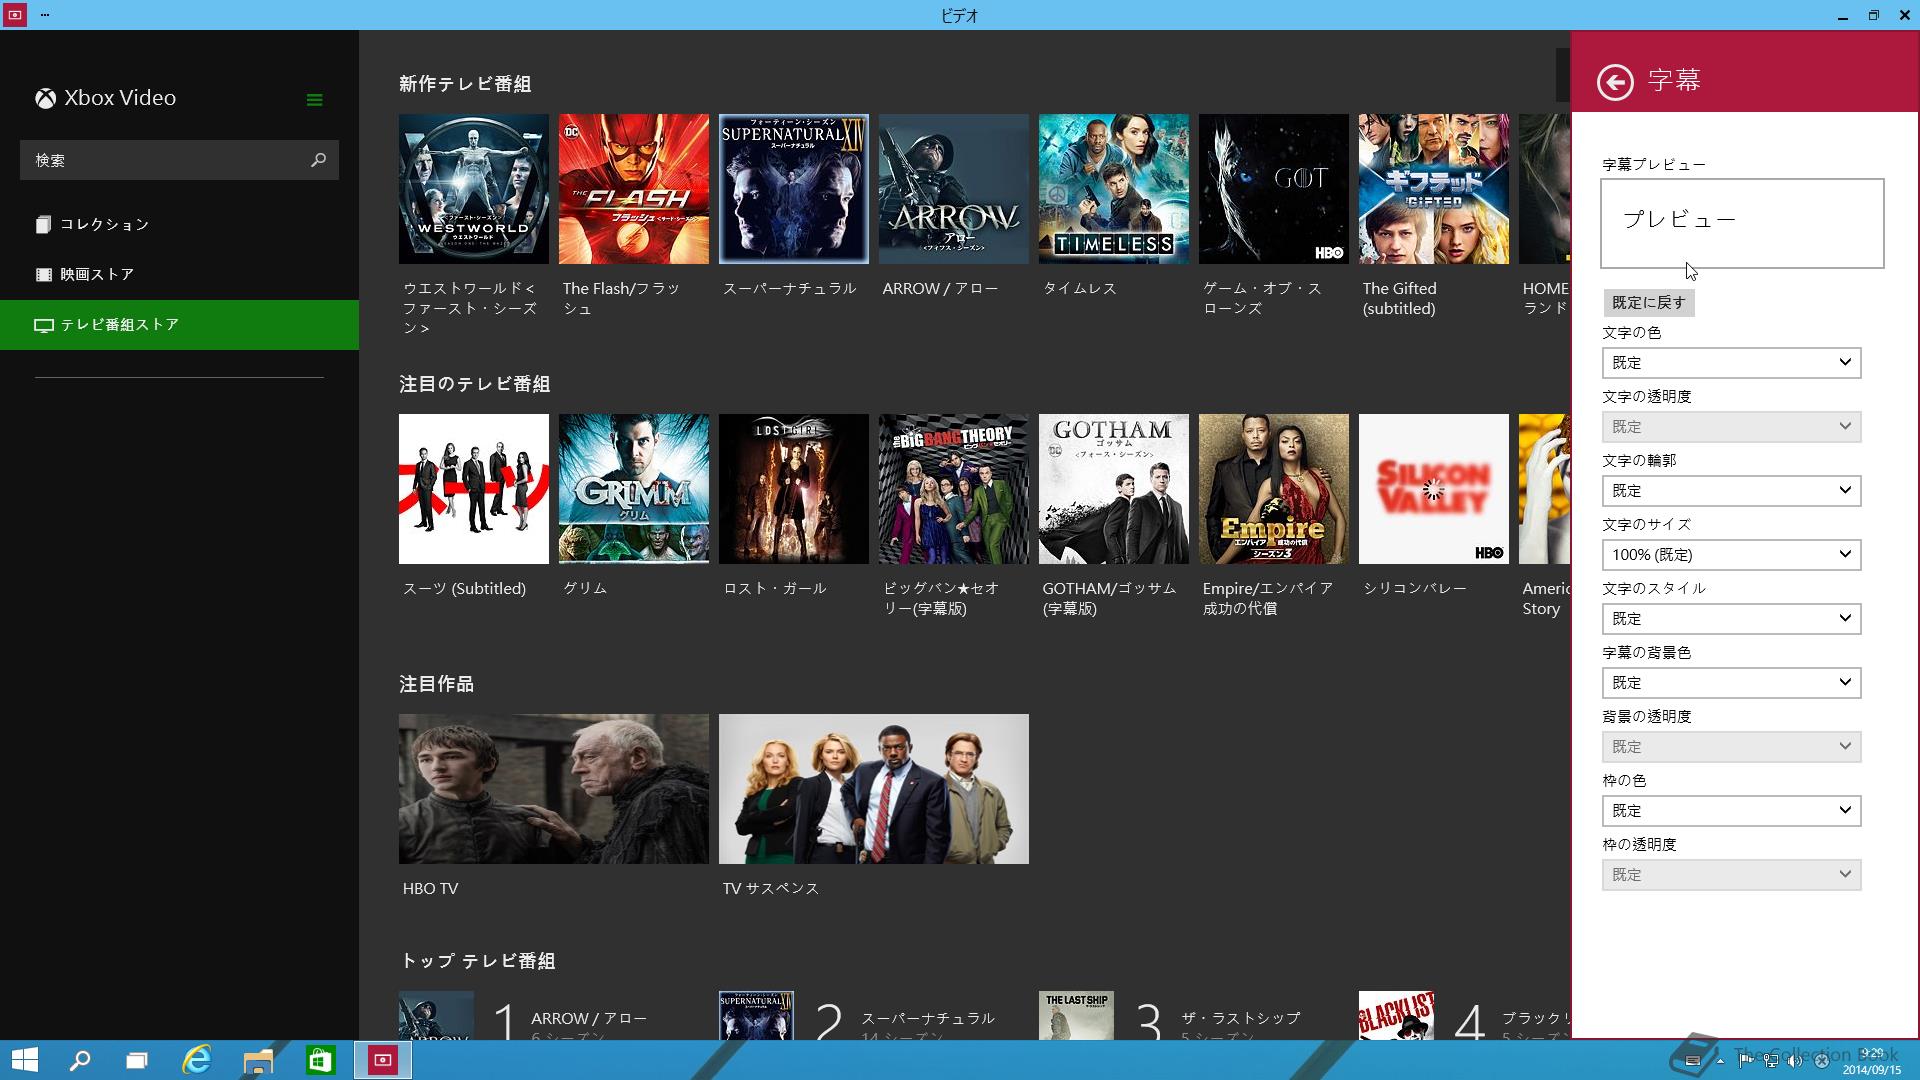Open HBO TV featured tile
This screenshot has height=1080, width=1920.
click(x=554, y=789)
